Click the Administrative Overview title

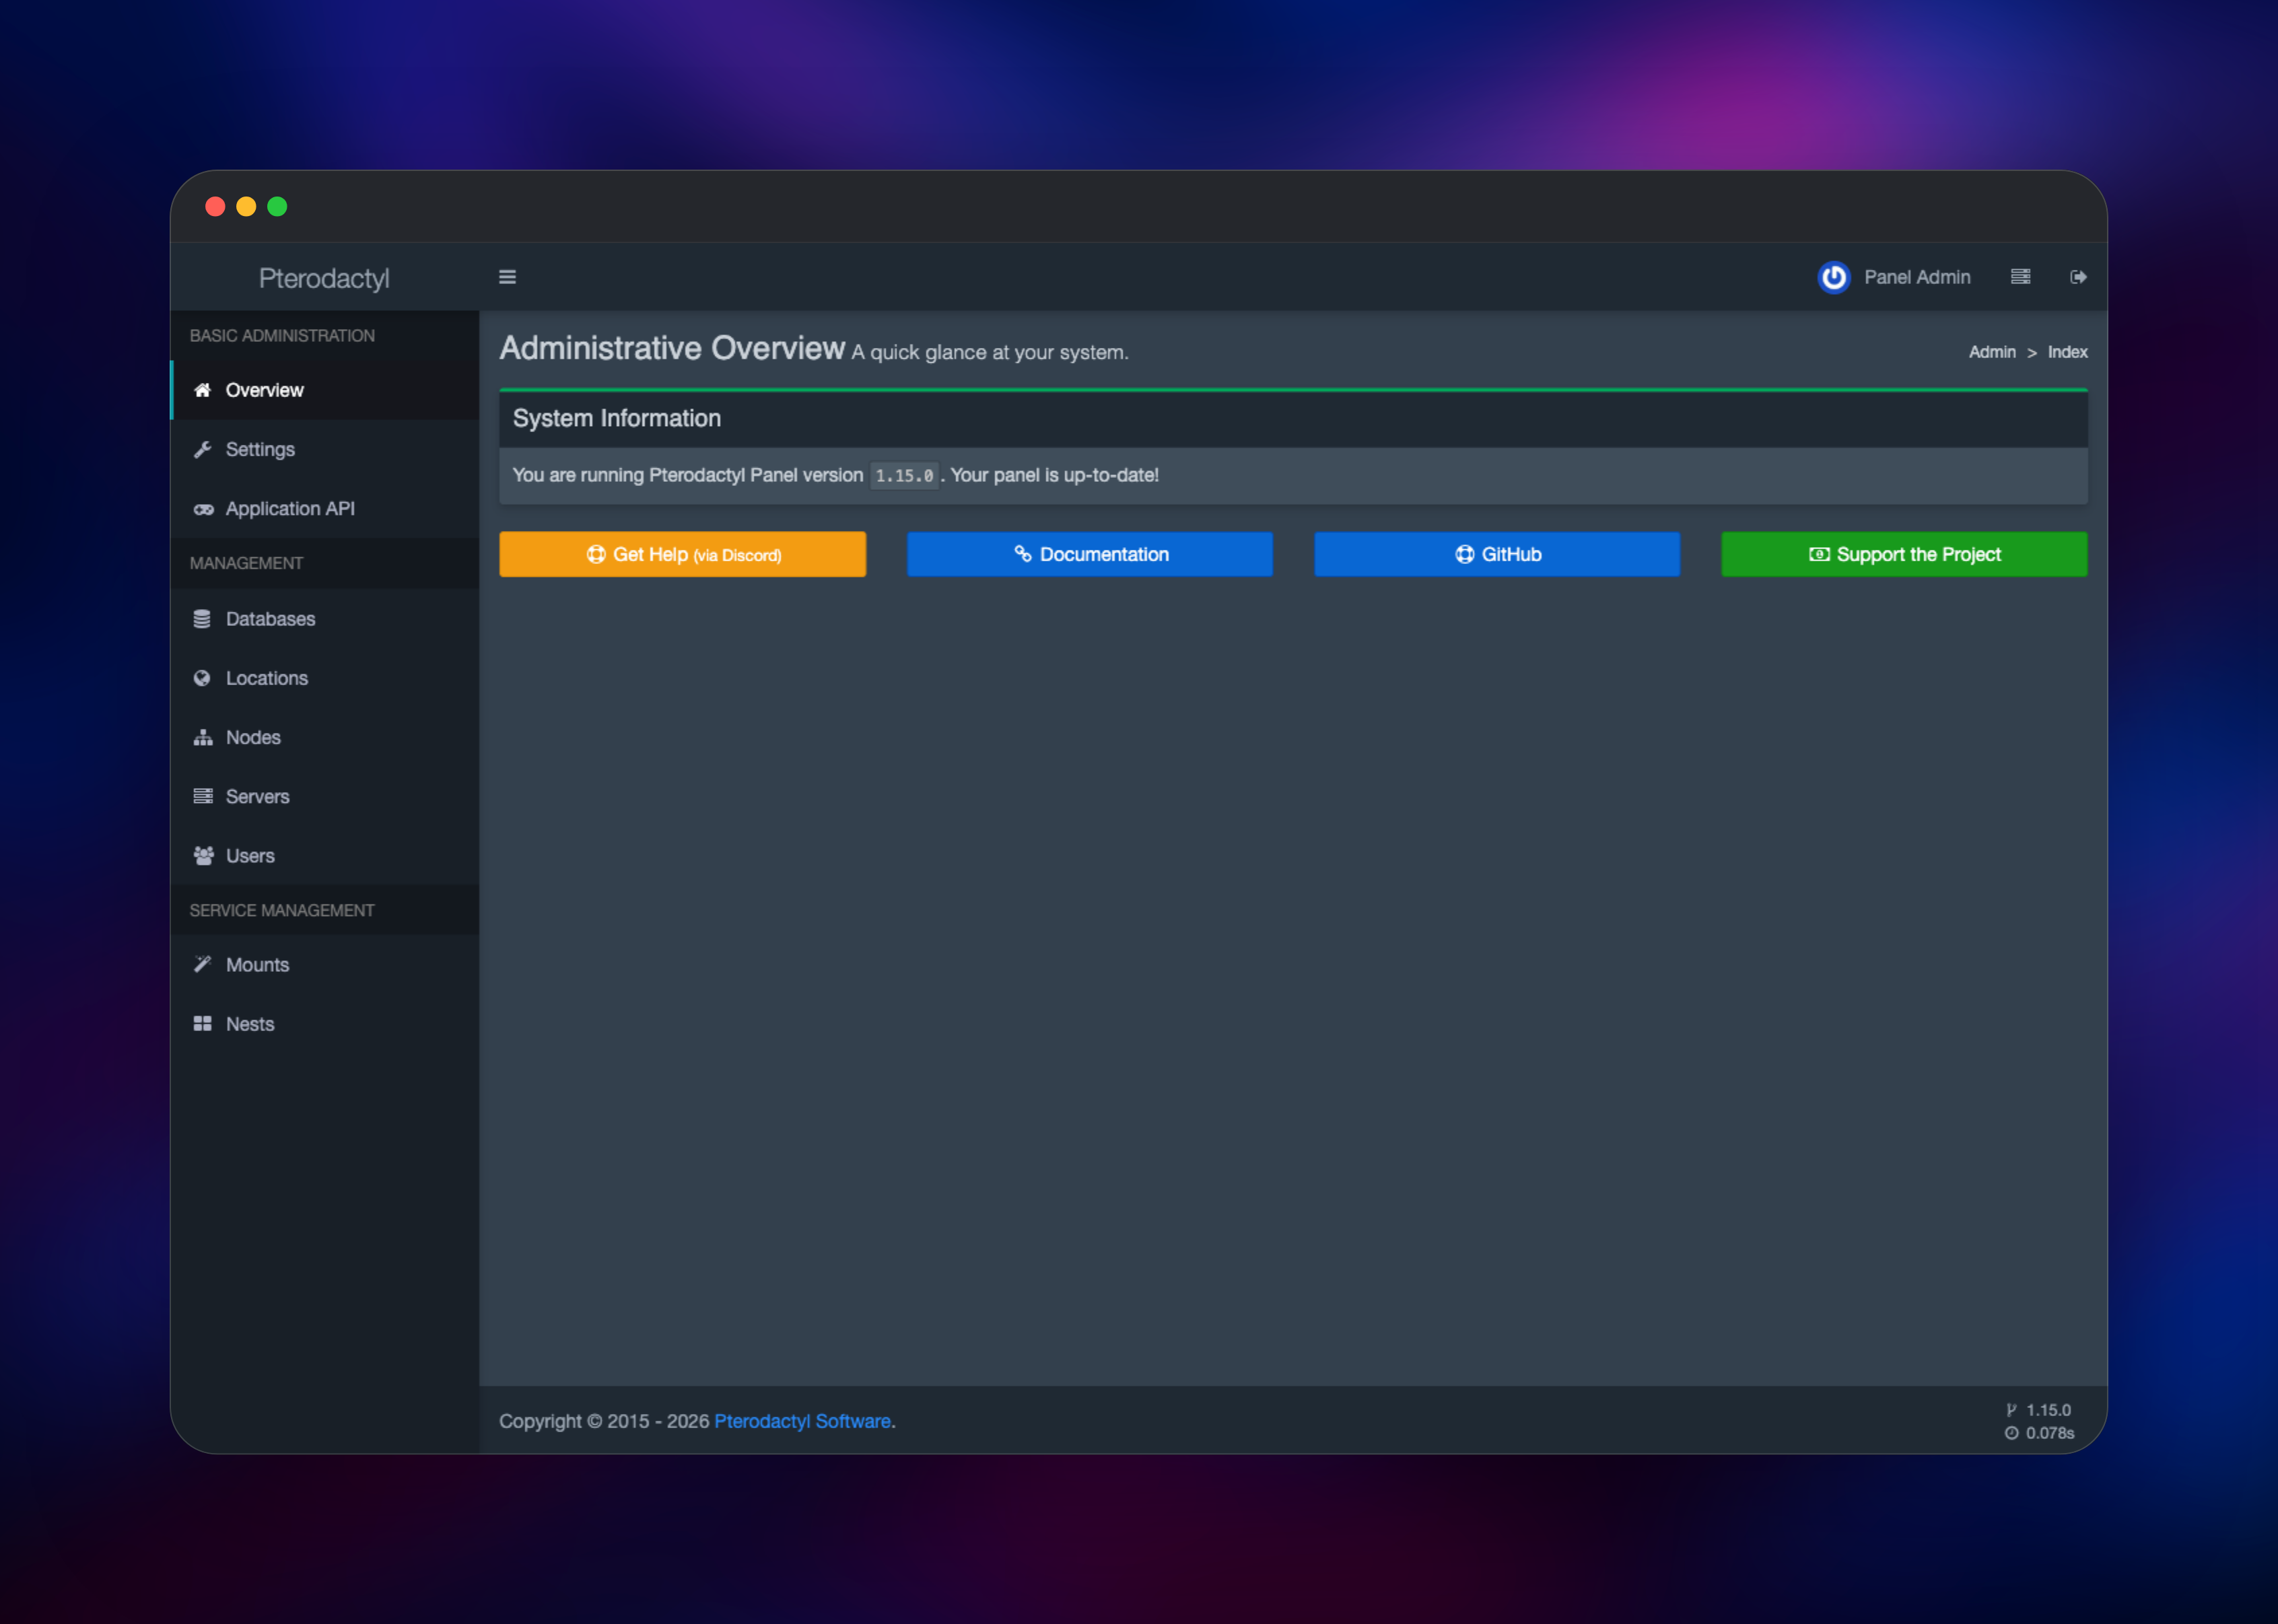672,348
